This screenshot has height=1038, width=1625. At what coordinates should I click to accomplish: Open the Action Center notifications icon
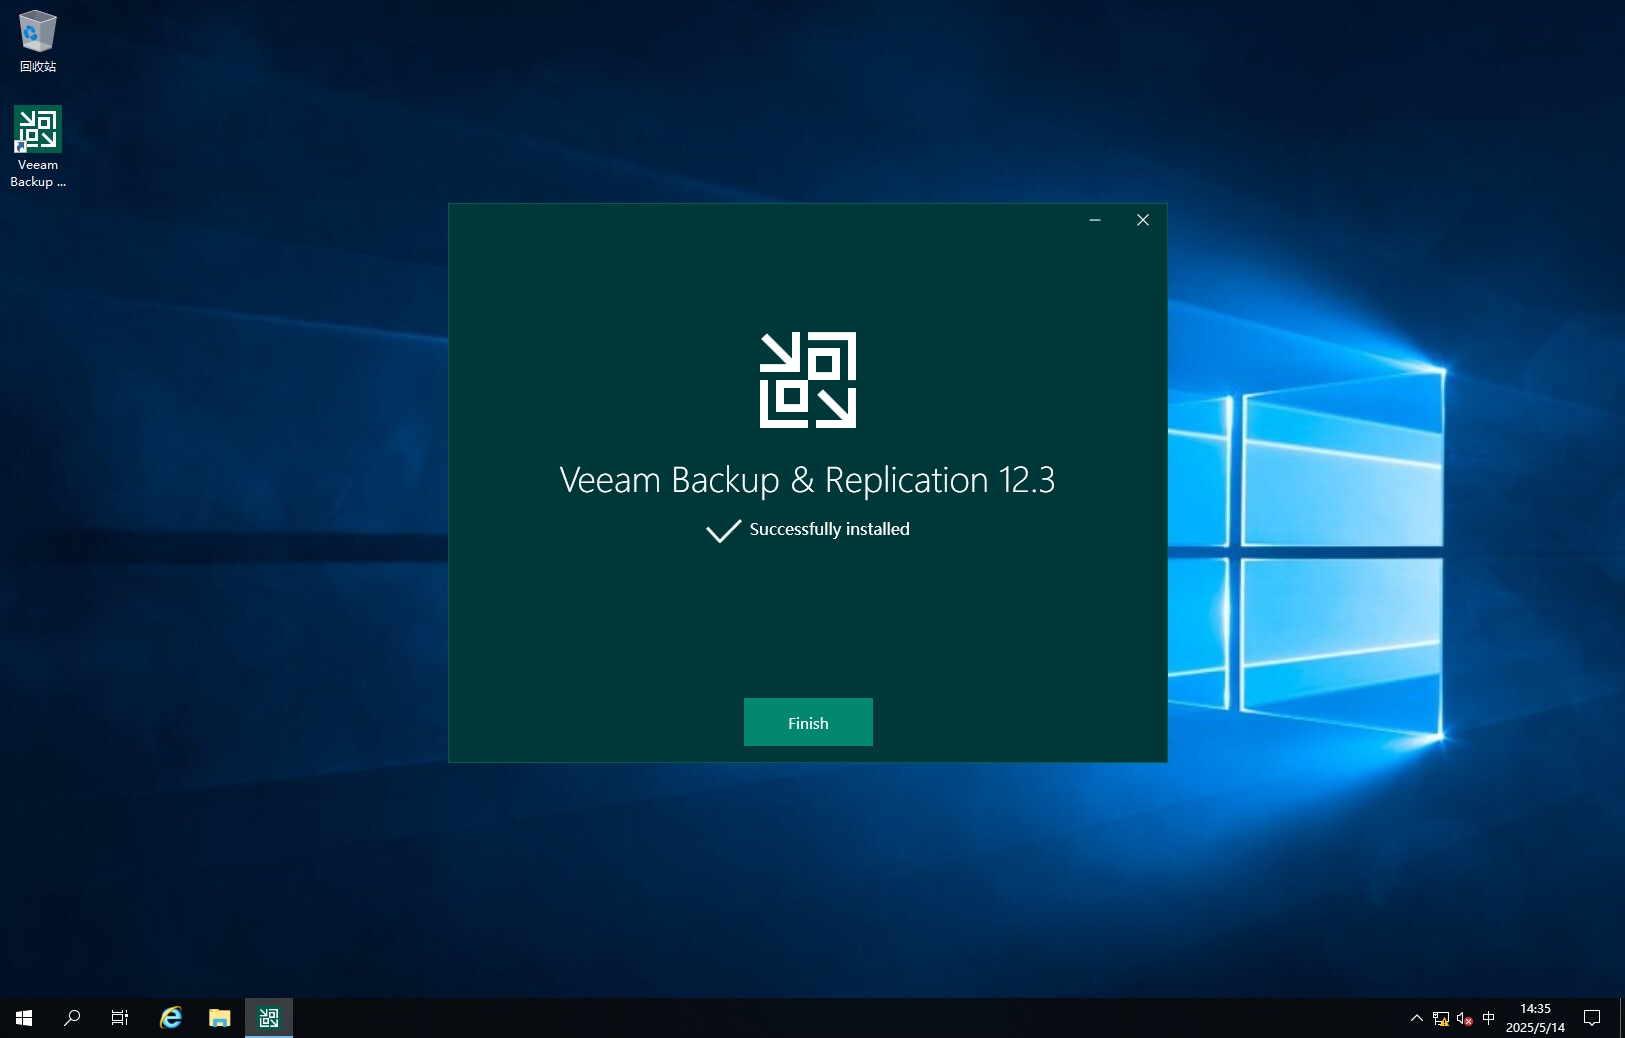(x=1592, y=1018)
